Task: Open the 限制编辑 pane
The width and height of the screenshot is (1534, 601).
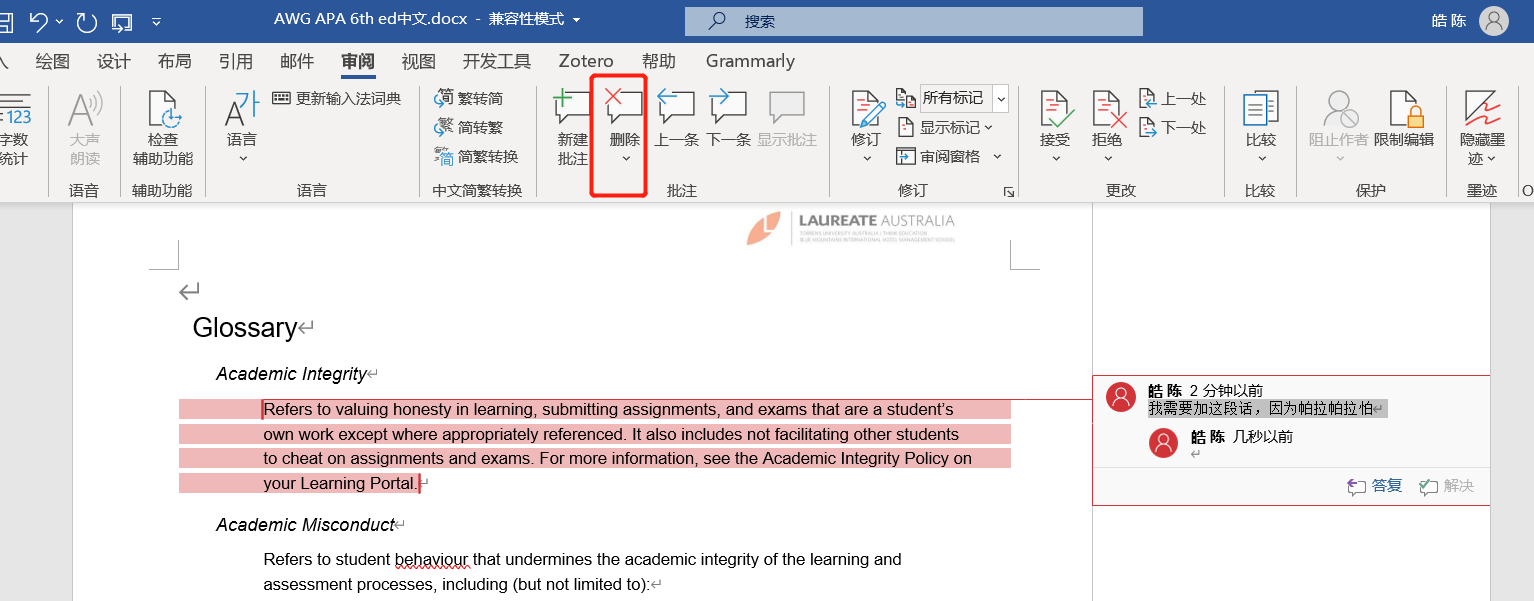Action: pos(1404,120)
